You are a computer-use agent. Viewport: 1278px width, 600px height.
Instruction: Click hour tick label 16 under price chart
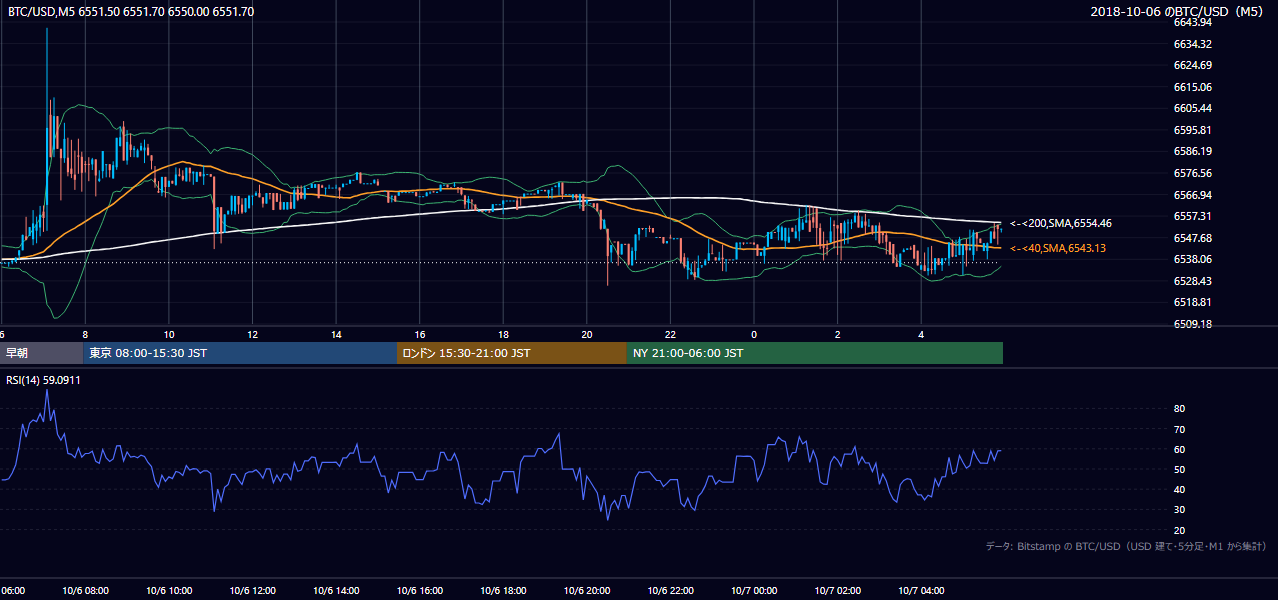(x=420, y=334)
